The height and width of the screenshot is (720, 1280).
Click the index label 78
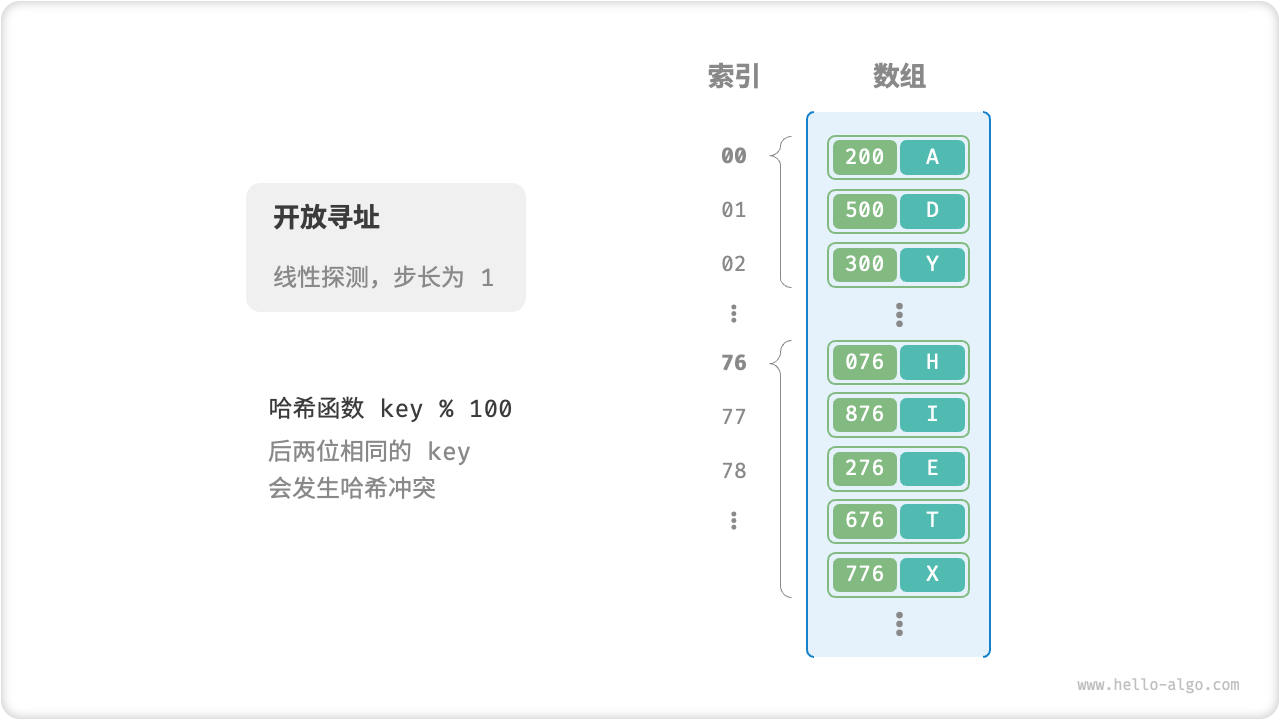point(734,471)
